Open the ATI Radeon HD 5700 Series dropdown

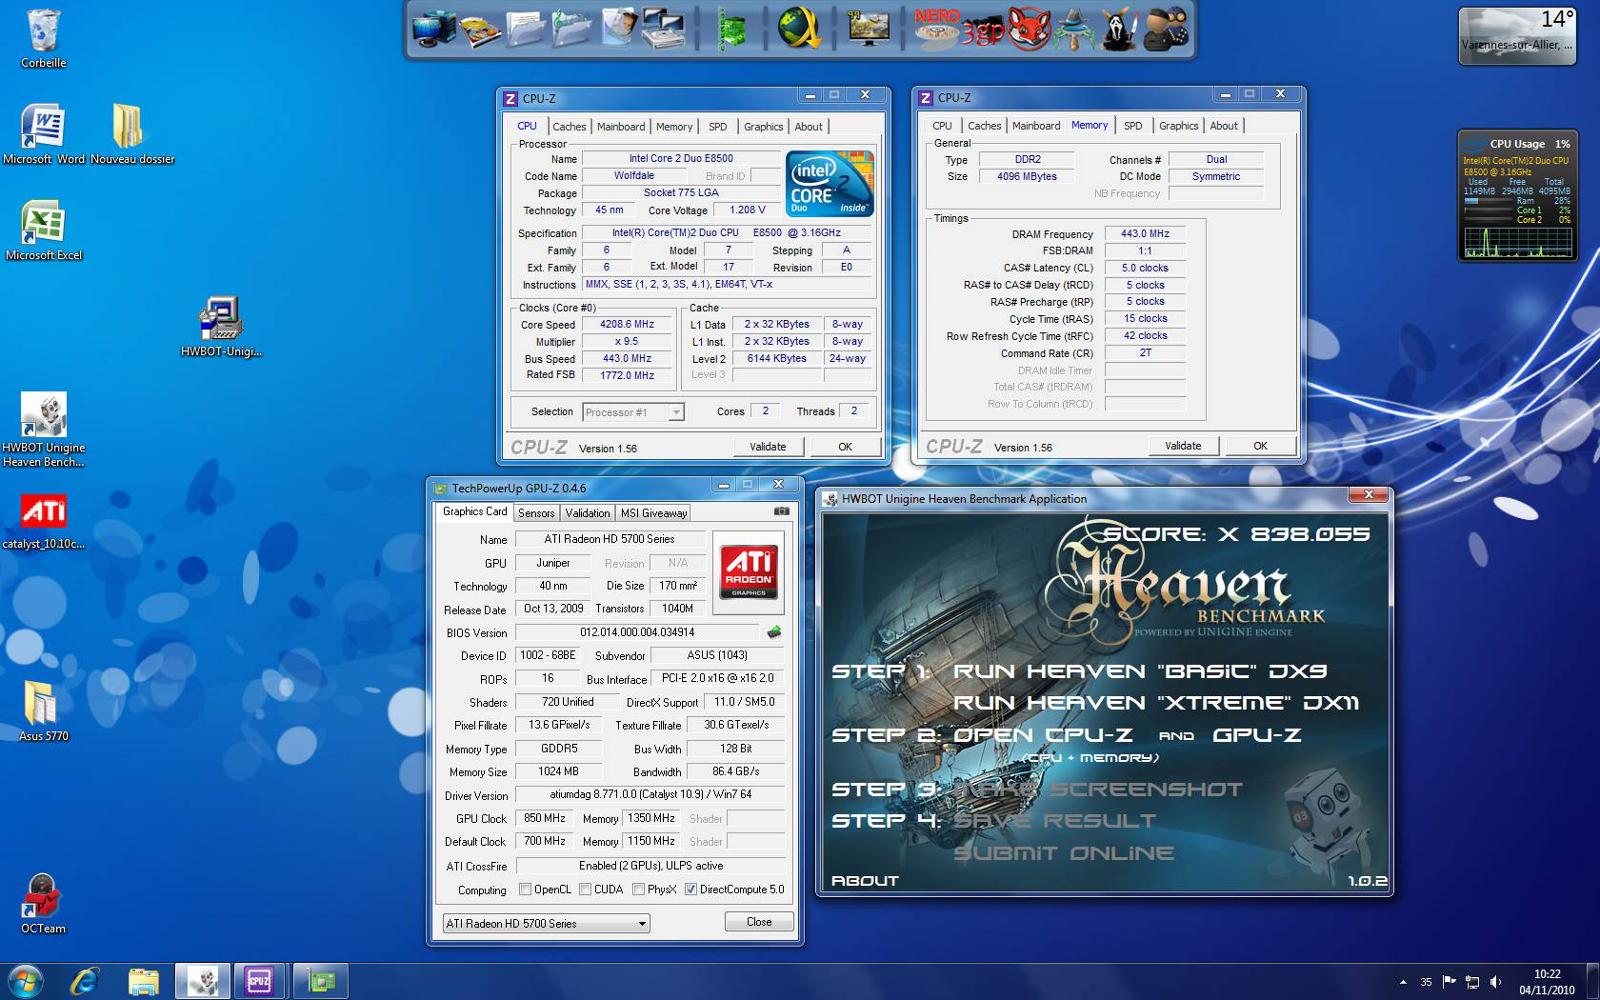coord(546,923)
